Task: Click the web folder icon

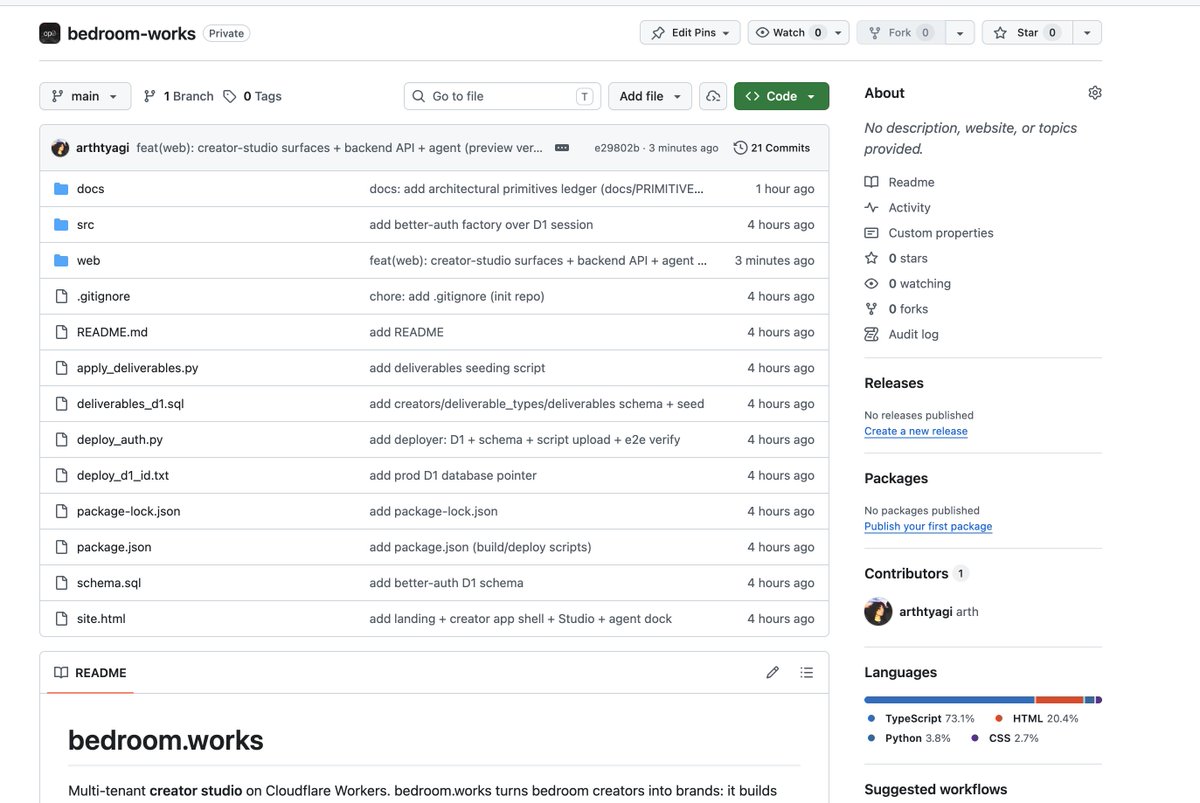Action: point(61,261)
